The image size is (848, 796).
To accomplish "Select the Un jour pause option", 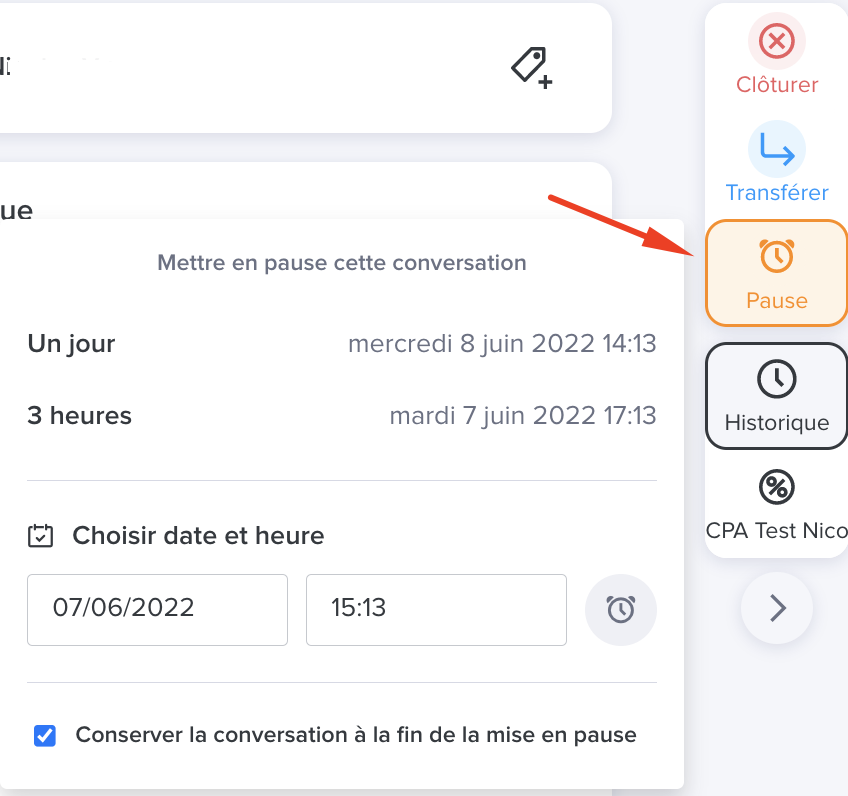I will coord(342,343).
